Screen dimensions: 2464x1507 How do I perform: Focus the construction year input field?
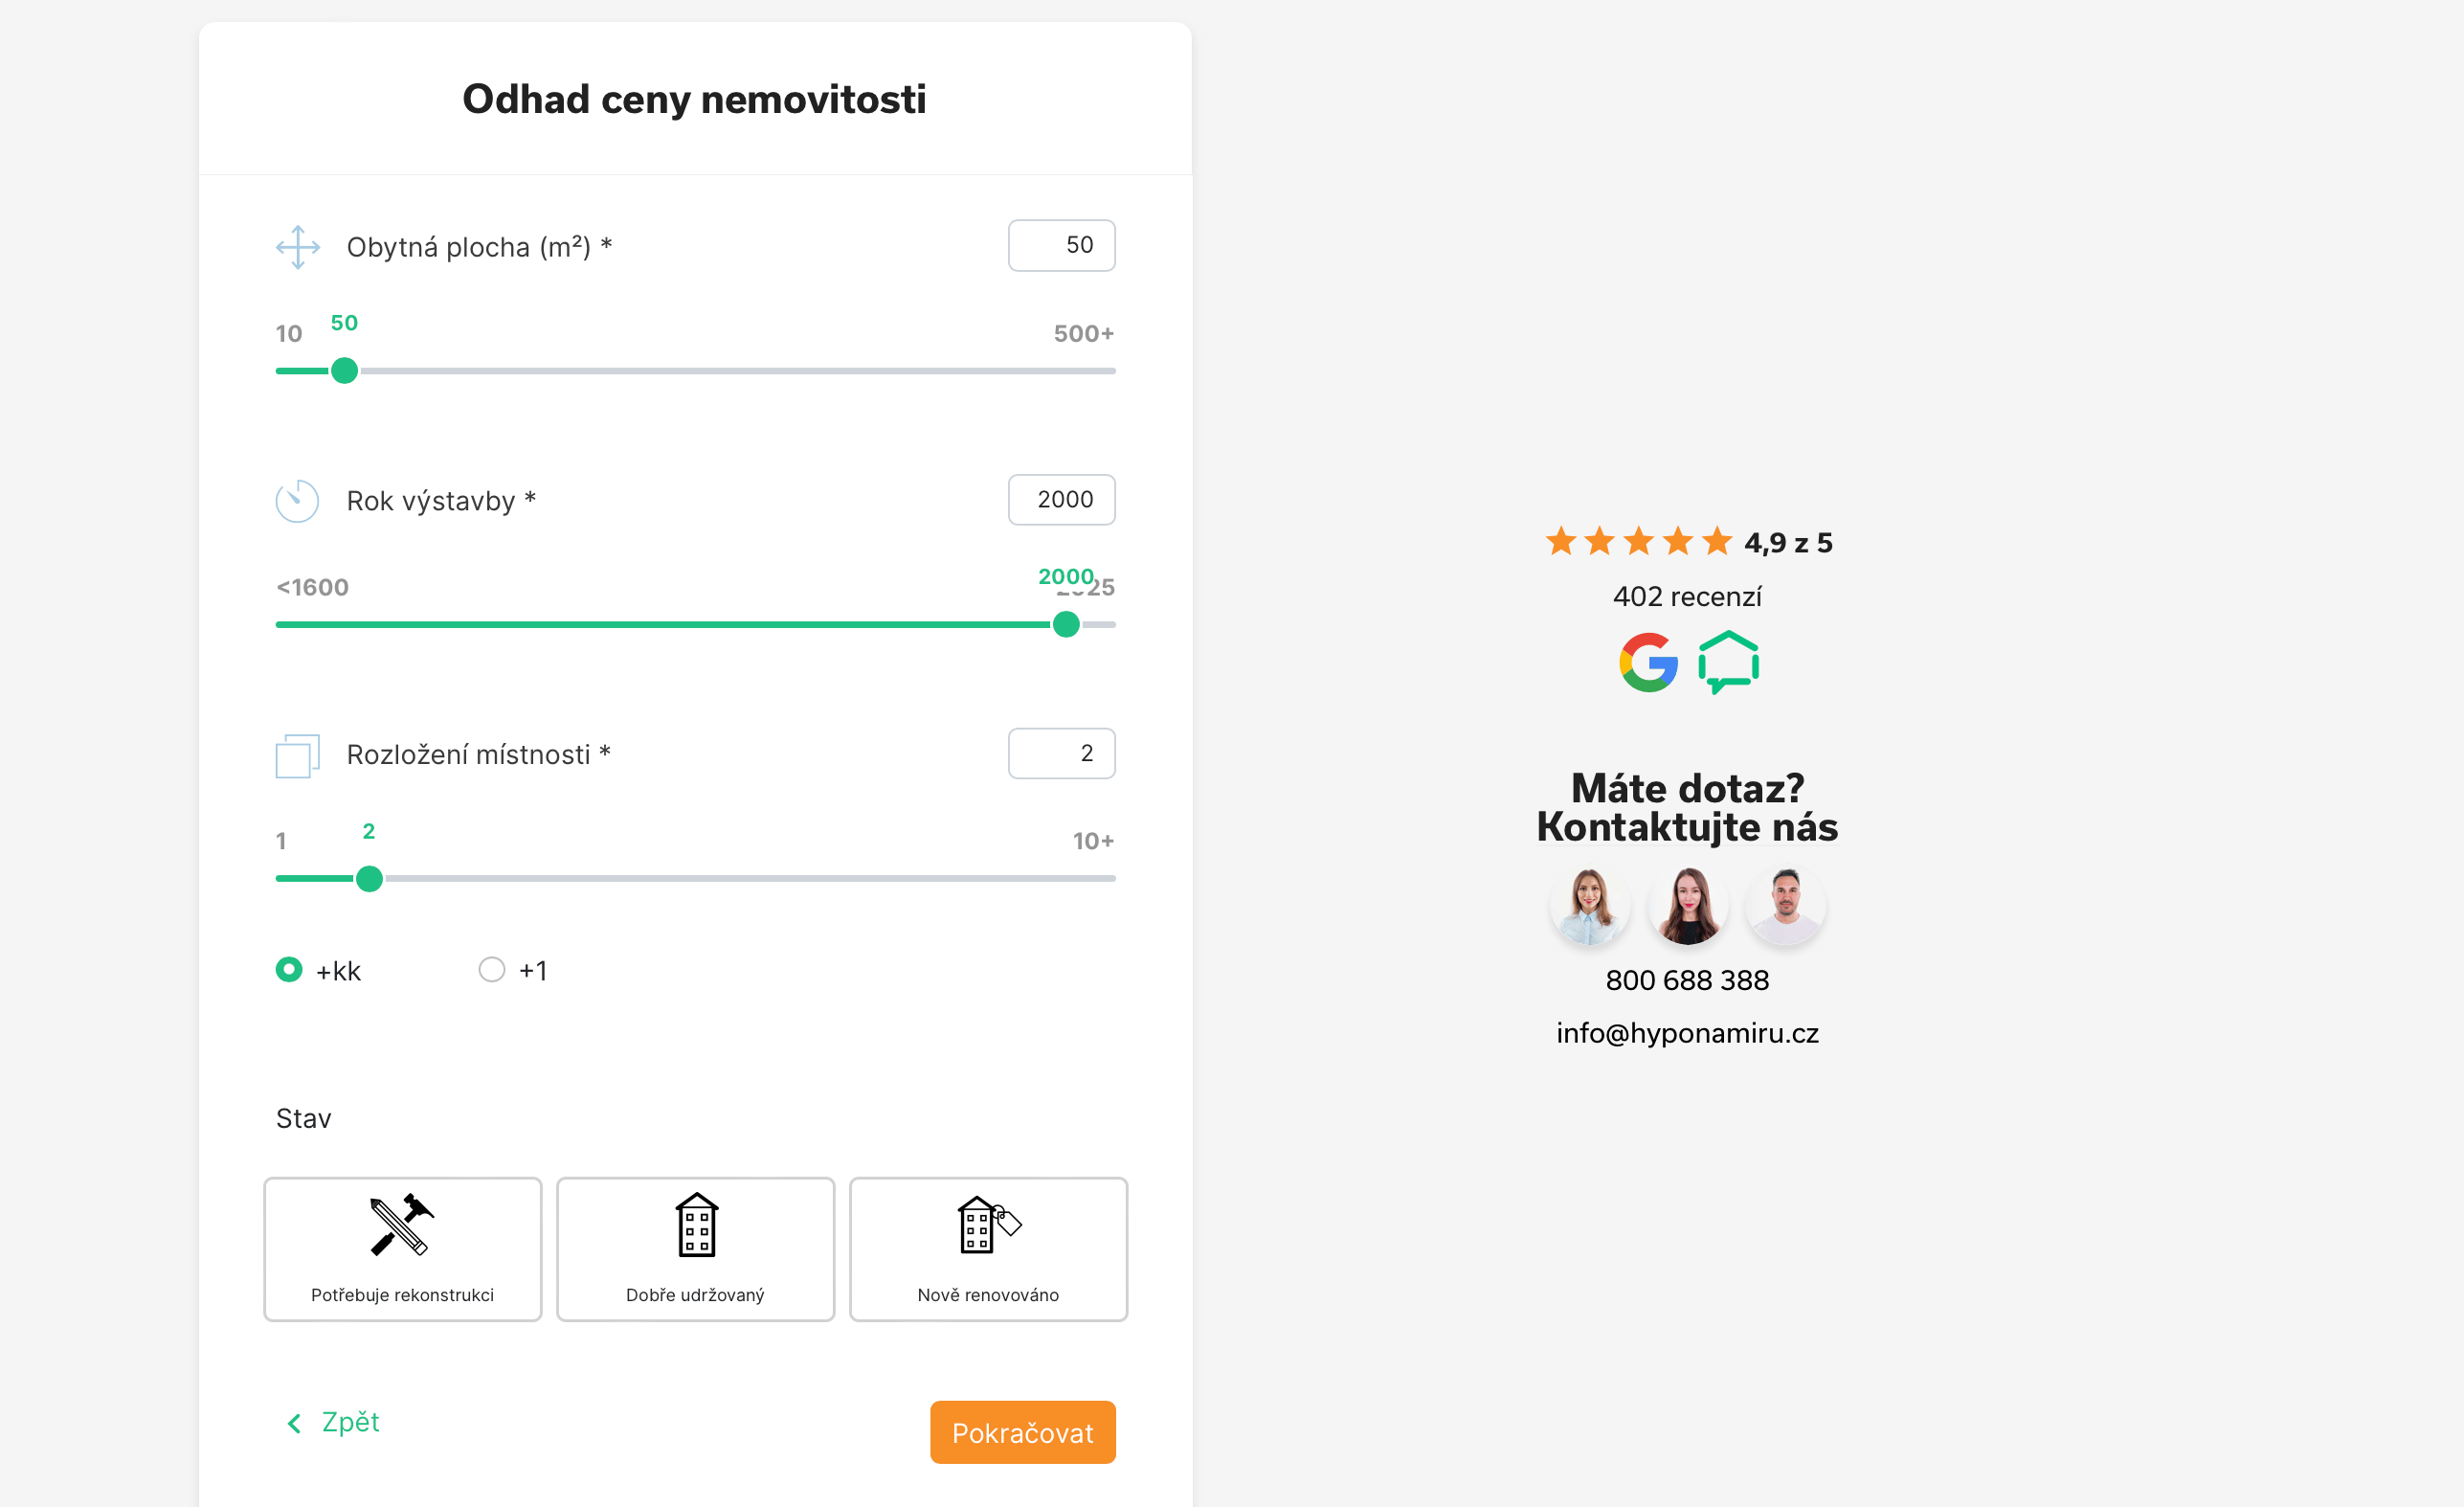pos(1061,500)
